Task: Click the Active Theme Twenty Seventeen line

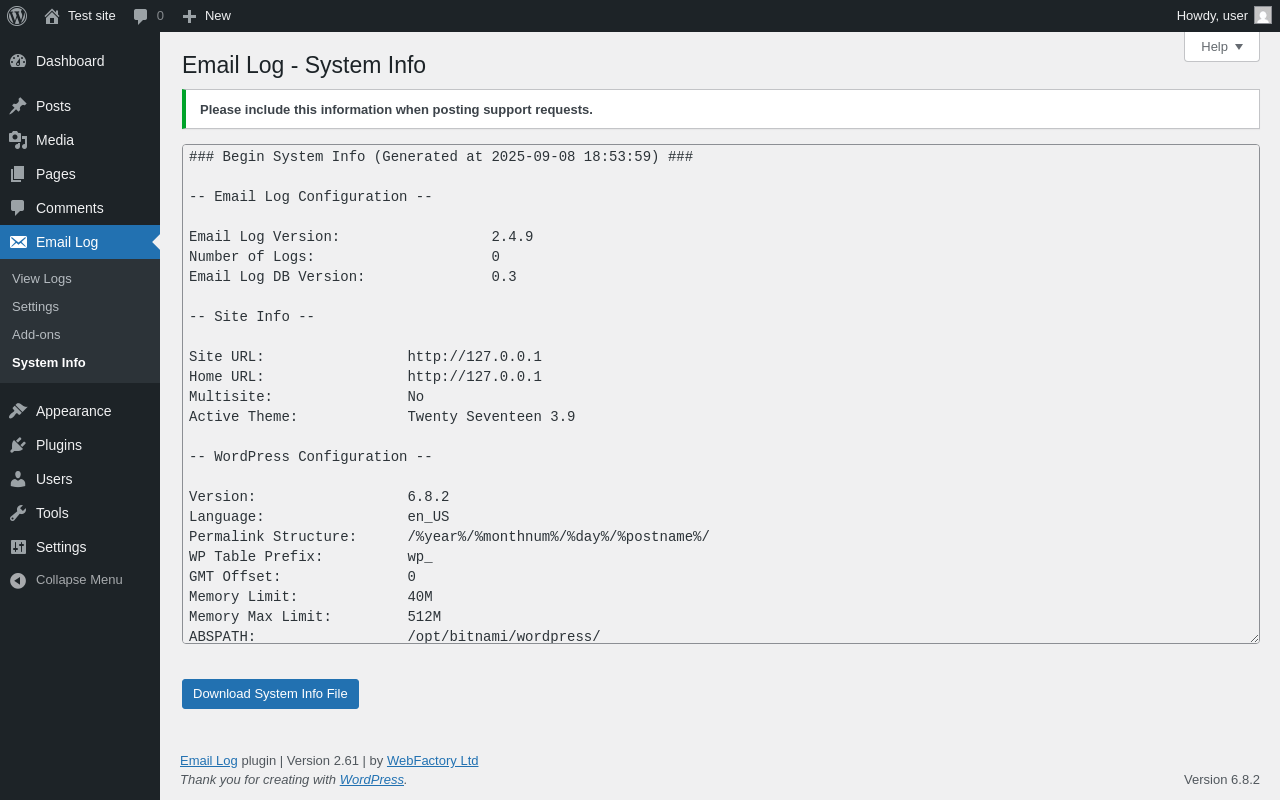Action: click(x=382, y=417)
